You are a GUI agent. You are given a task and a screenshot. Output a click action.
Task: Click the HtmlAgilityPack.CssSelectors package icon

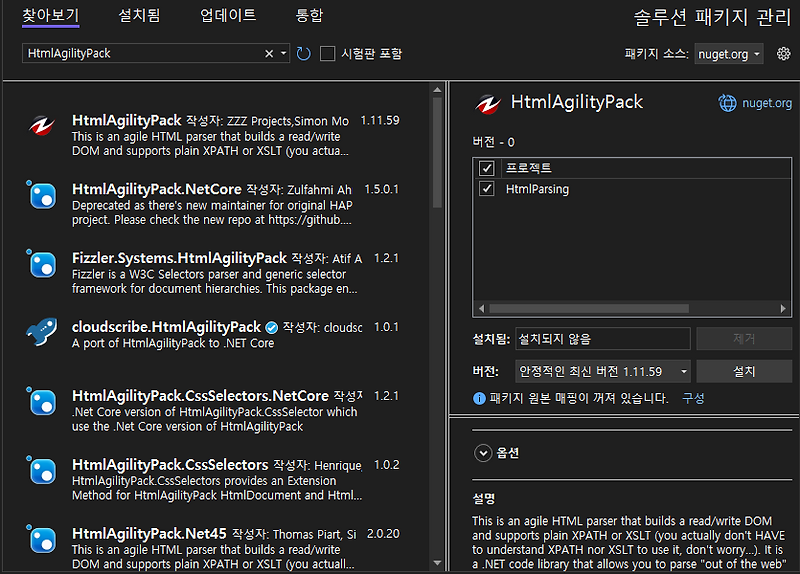click(x=41, y=470)
